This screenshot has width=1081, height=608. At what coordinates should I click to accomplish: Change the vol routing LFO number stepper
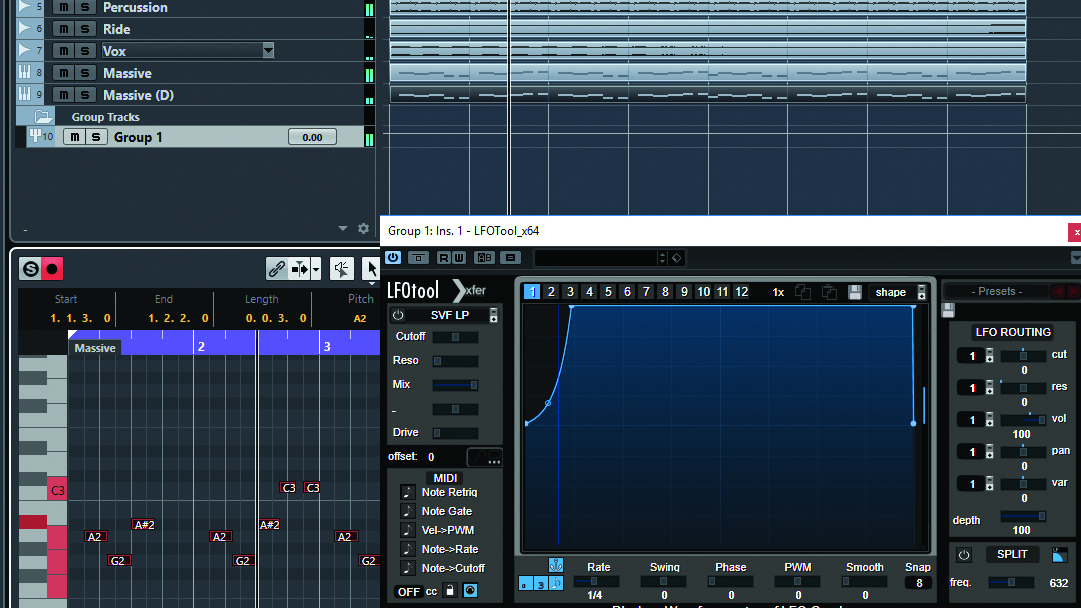click(990, 420)
